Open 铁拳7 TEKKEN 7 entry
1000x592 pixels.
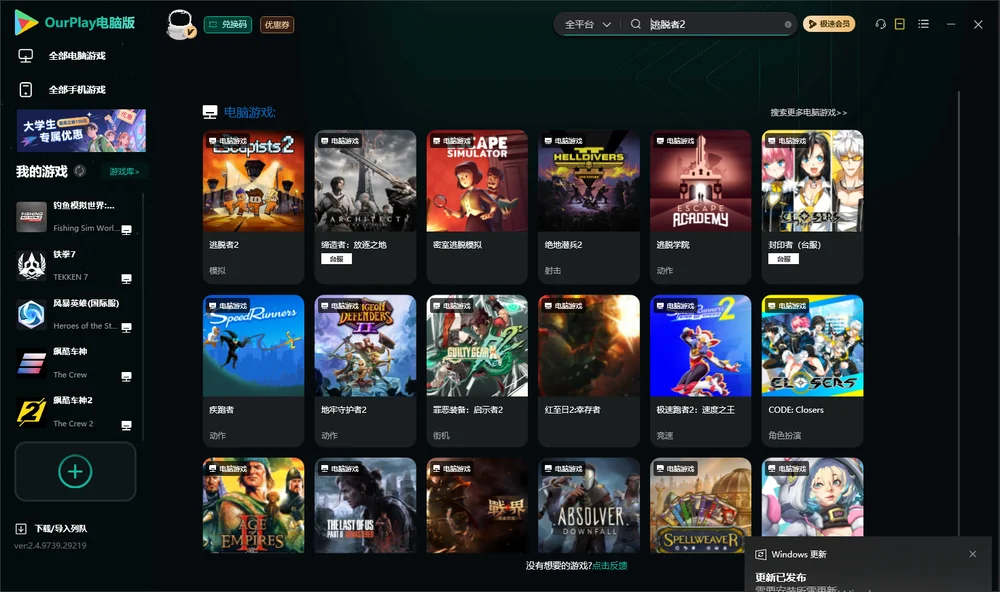(75, 265)
